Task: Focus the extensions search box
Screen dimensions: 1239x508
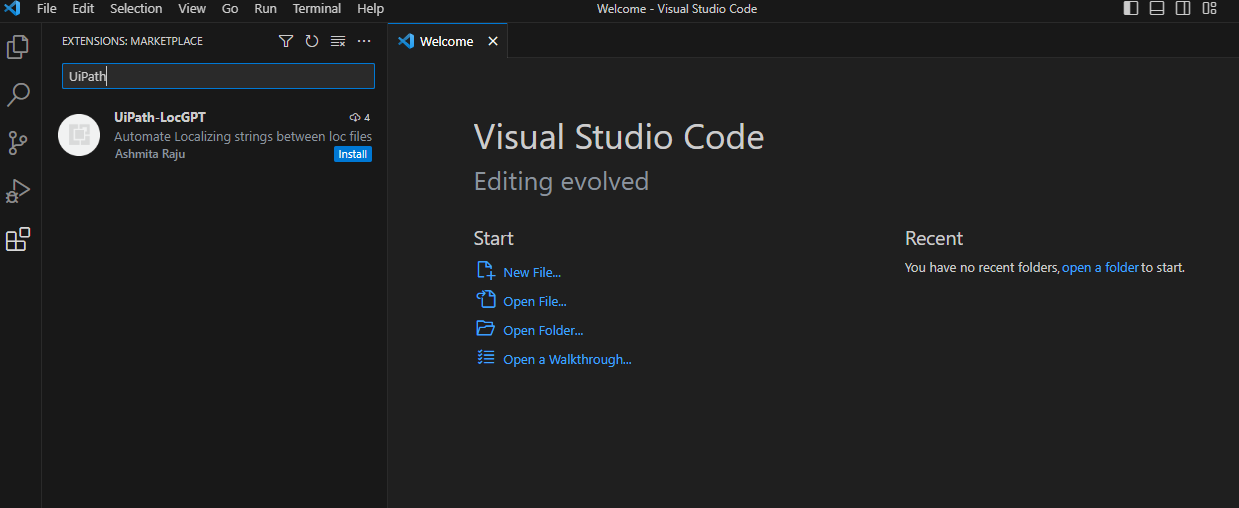Action: pos(218,77)
